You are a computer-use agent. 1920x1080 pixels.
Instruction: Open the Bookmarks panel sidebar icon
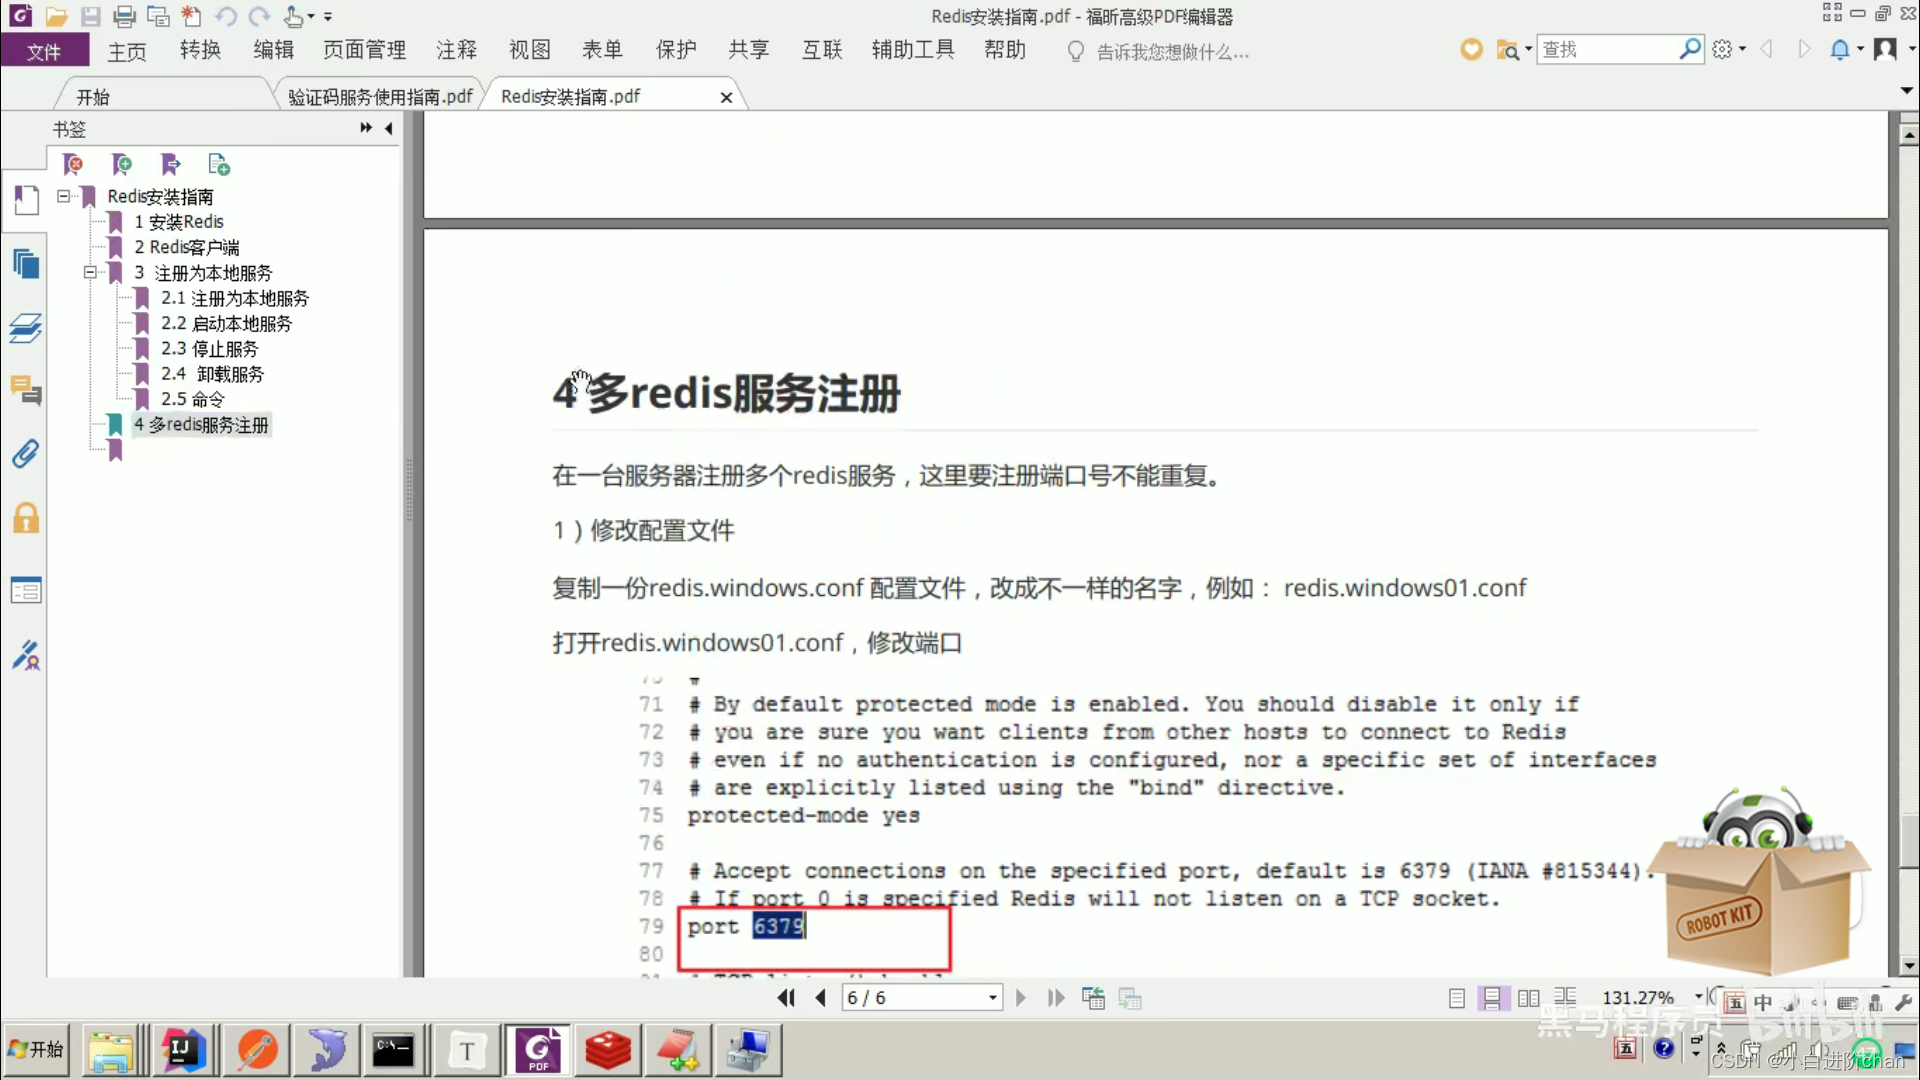tap(26, 200)
